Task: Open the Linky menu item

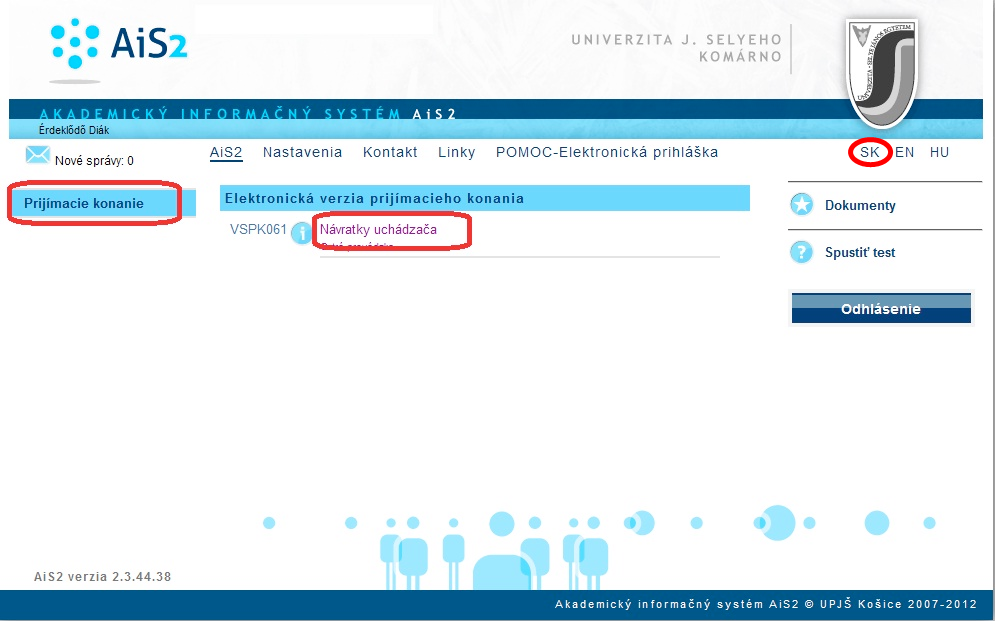Action: tap(457, 152)
